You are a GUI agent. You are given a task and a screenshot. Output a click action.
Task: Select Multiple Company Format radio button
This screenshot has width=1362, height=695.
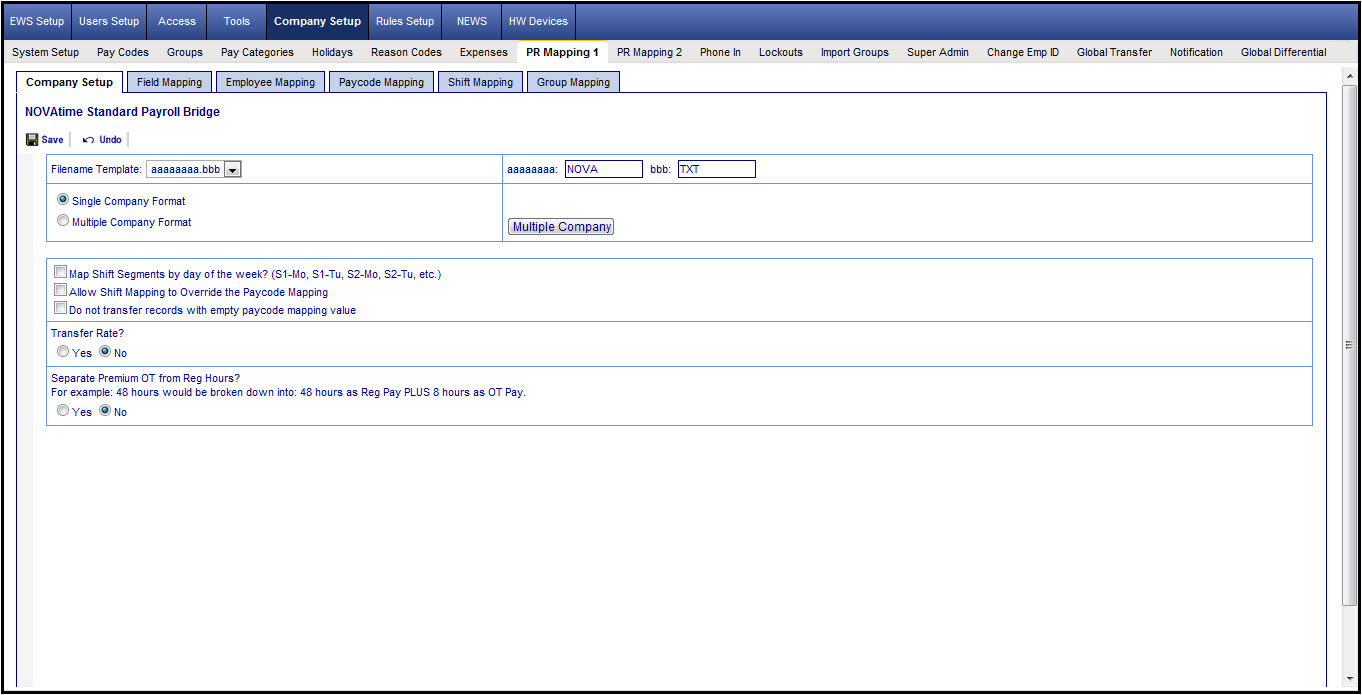63,221
